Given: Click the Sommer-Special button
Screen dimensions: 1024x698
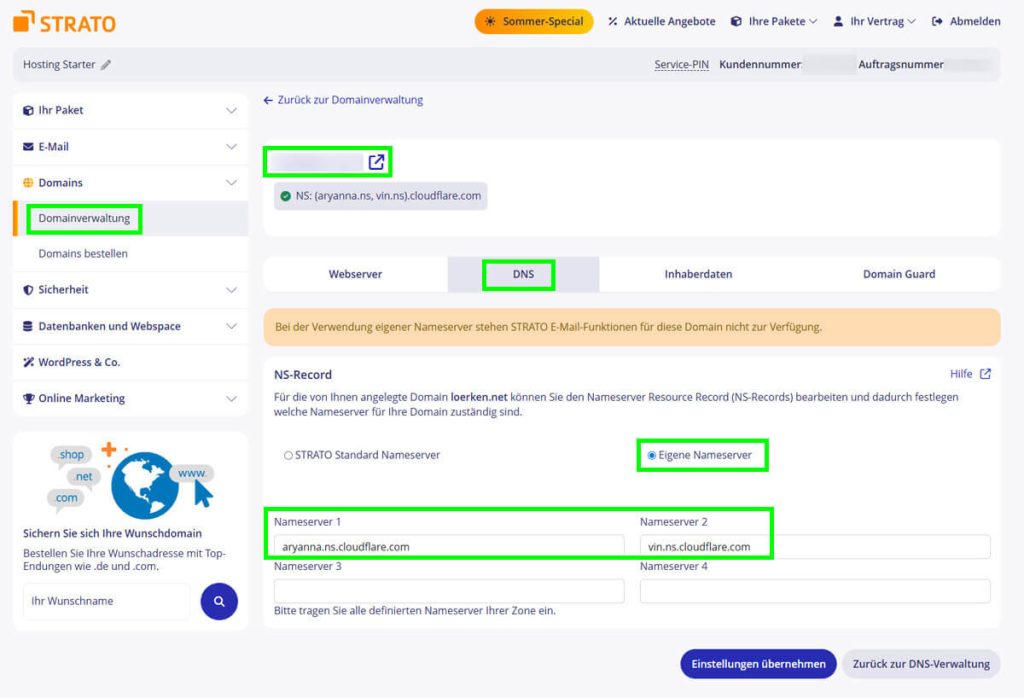Looking at the screenshot, I should [x=534, y=22].
